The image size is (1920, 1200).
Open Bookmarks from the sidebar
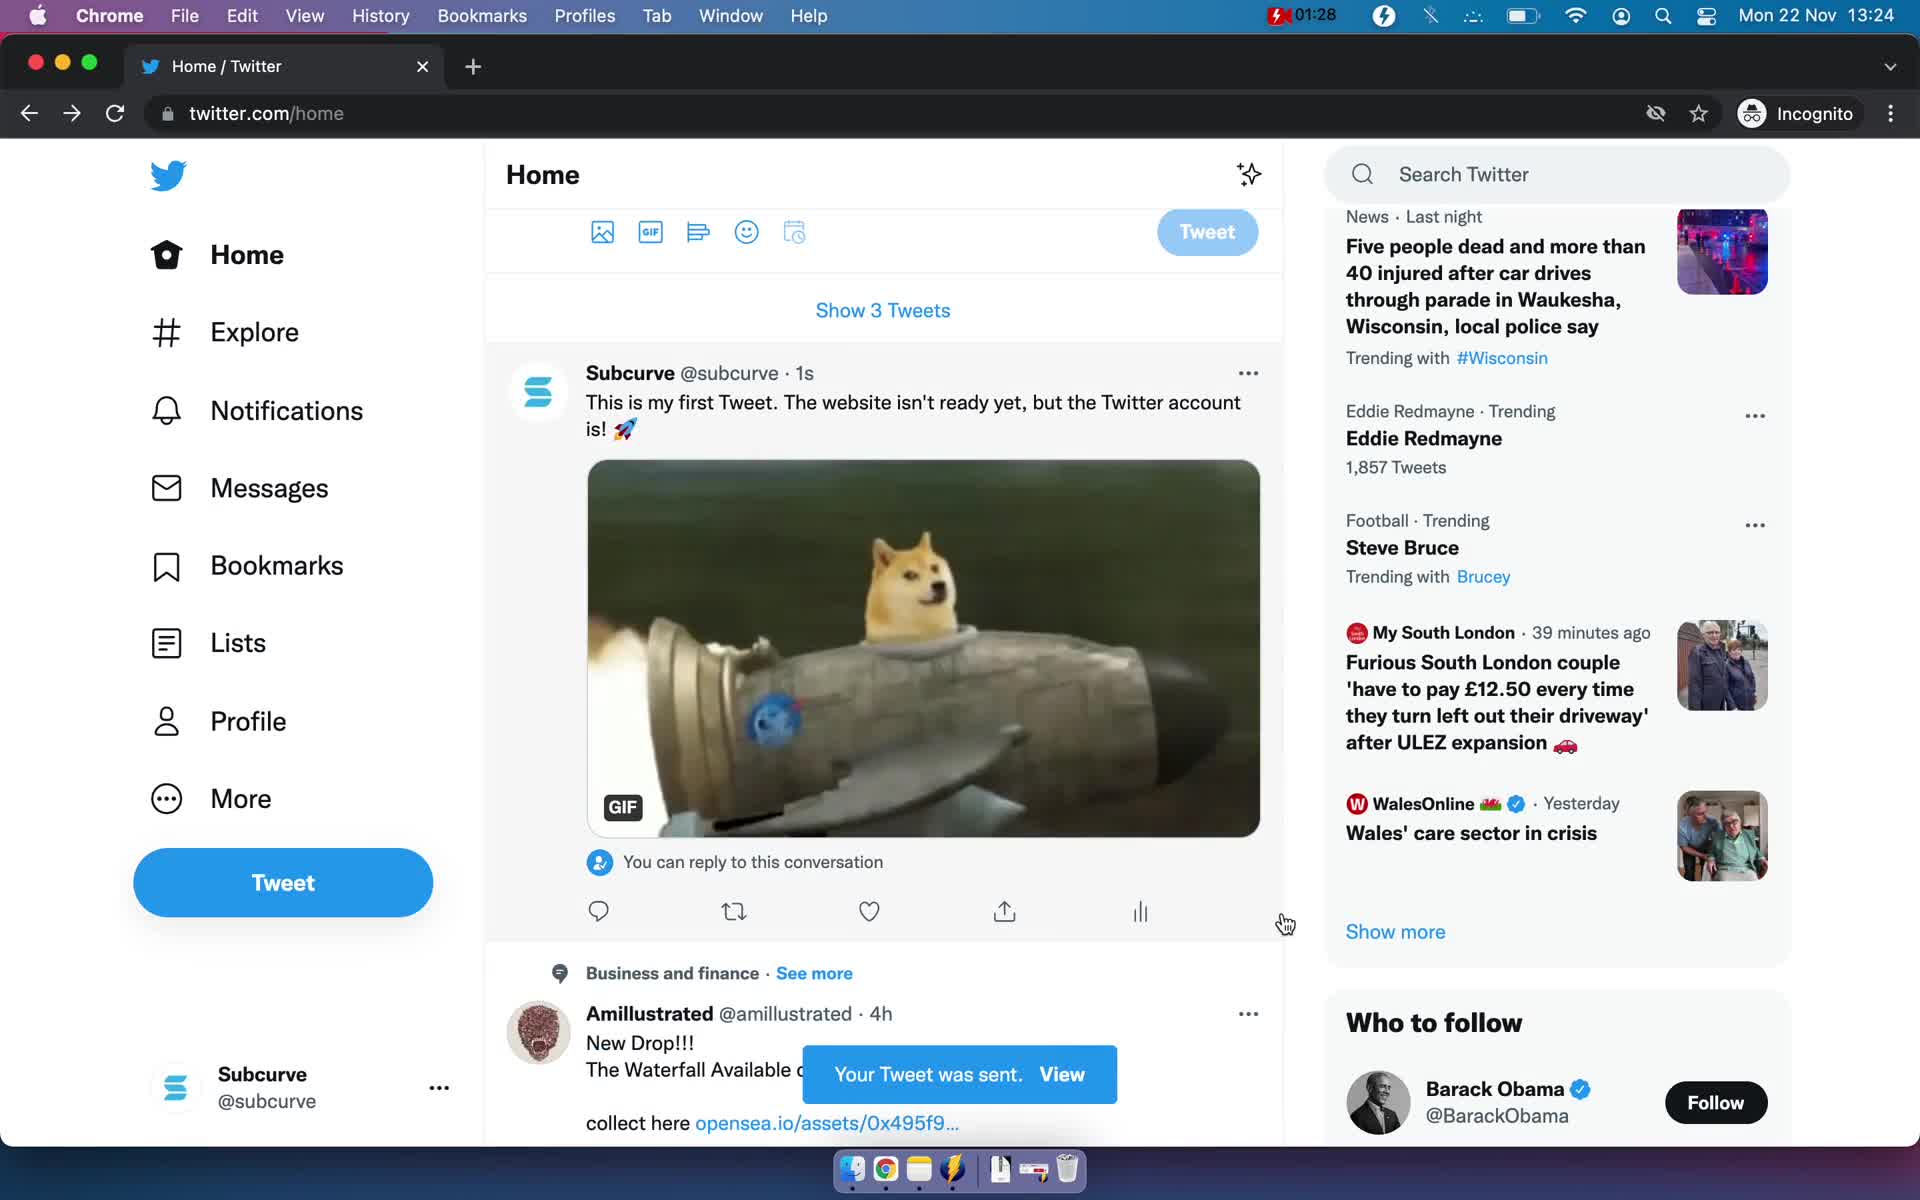(x=247, y=566)
